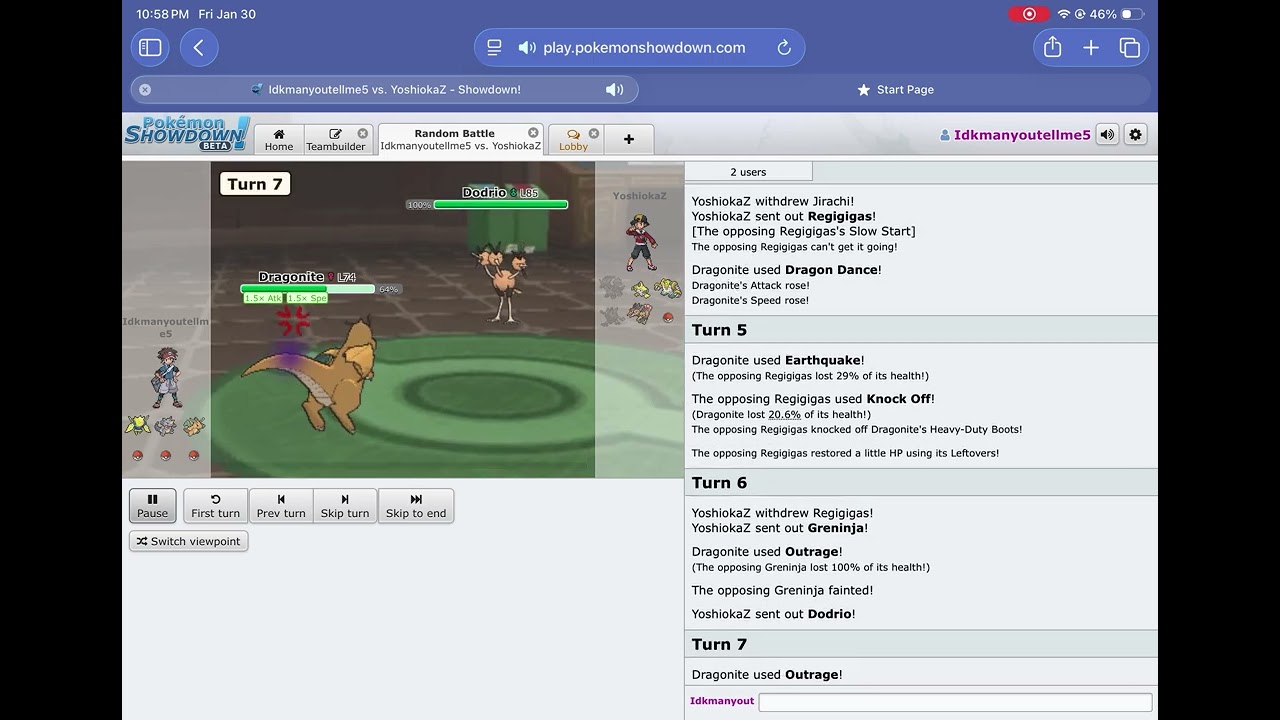The height and width of the screenshot is (720, 1280).
Task: Open page settings icon in address bar
Action: (494, 47)
